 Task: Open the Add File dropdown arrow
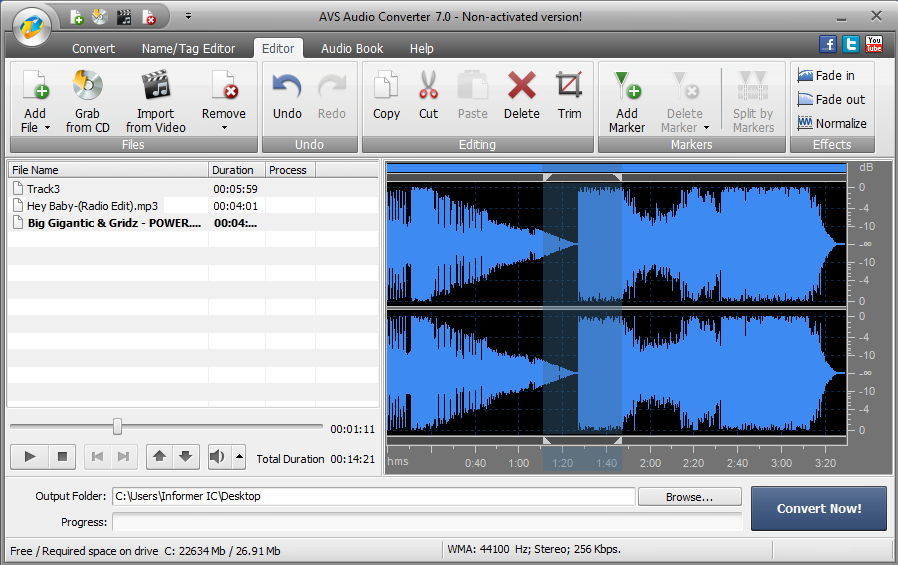(48, 128)
